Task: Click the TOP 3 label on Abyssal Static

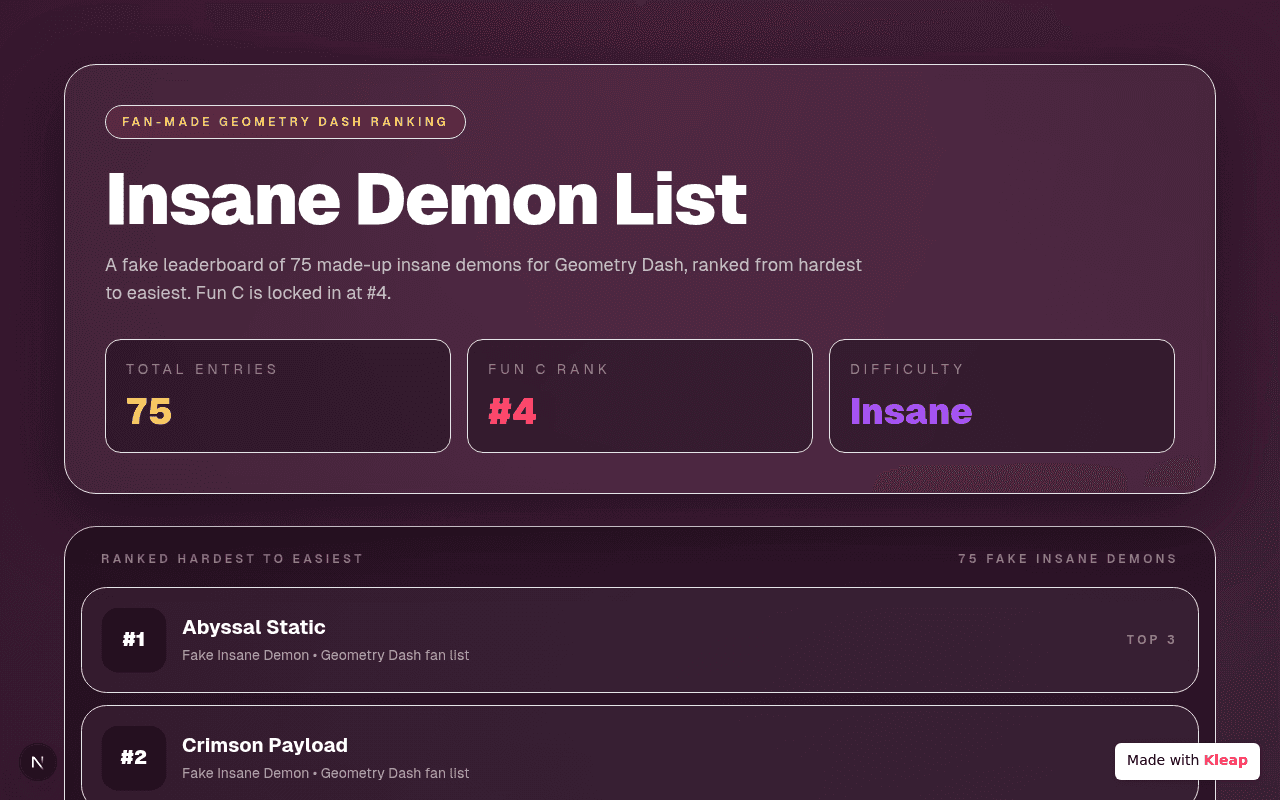Action: point(1152,640)
